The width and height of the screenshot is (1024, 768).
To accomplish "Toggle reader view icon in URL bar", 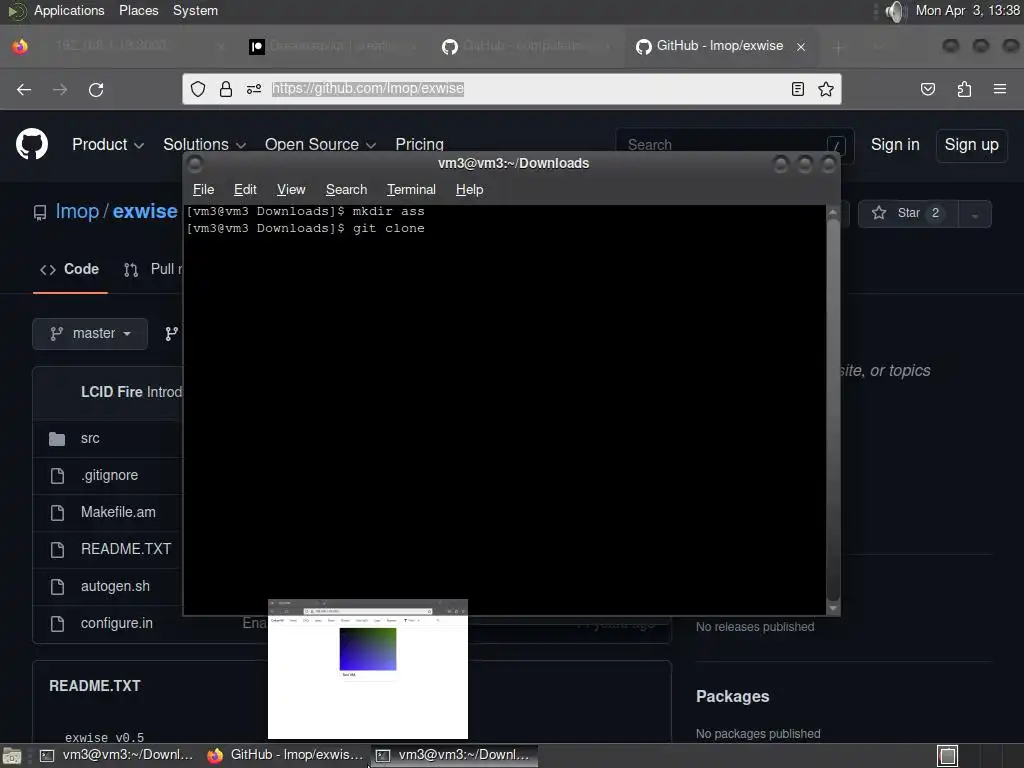I will coord(797,89).
